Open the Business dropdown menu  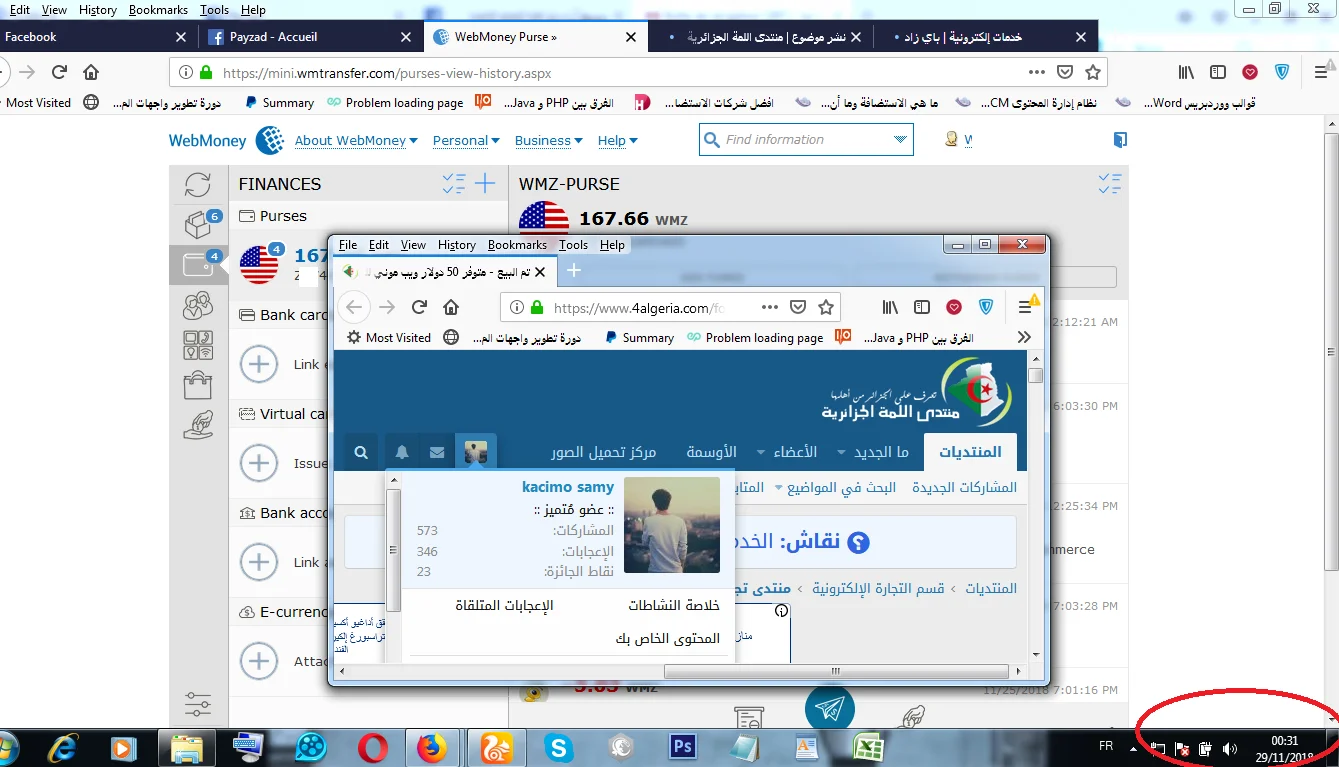548,141
